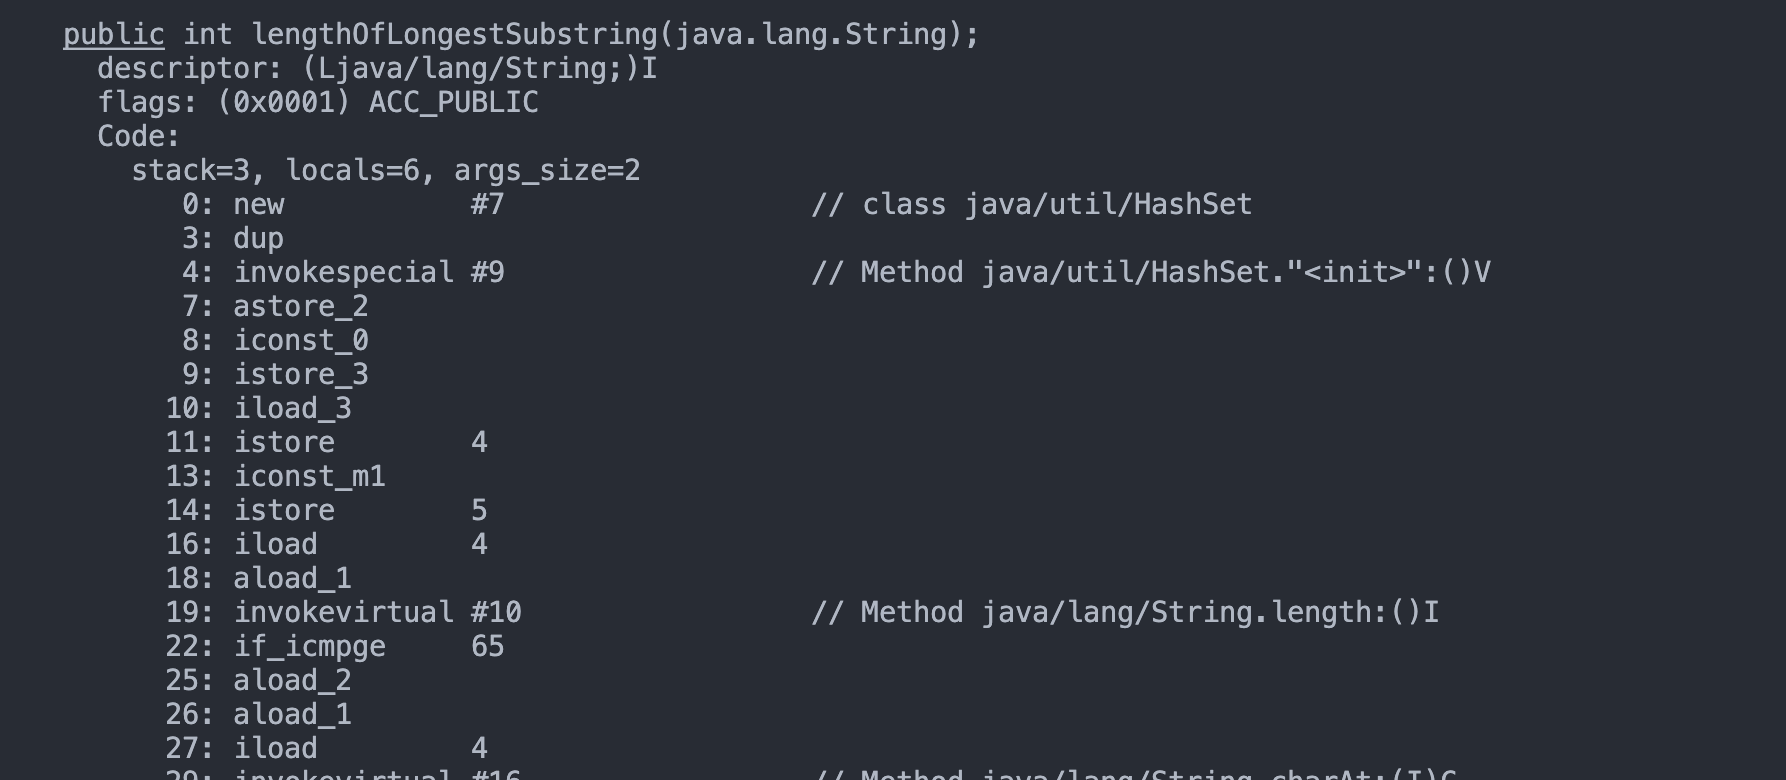Click the 'Code:' label
This screenshot has width=1786, height=780.
138,137
